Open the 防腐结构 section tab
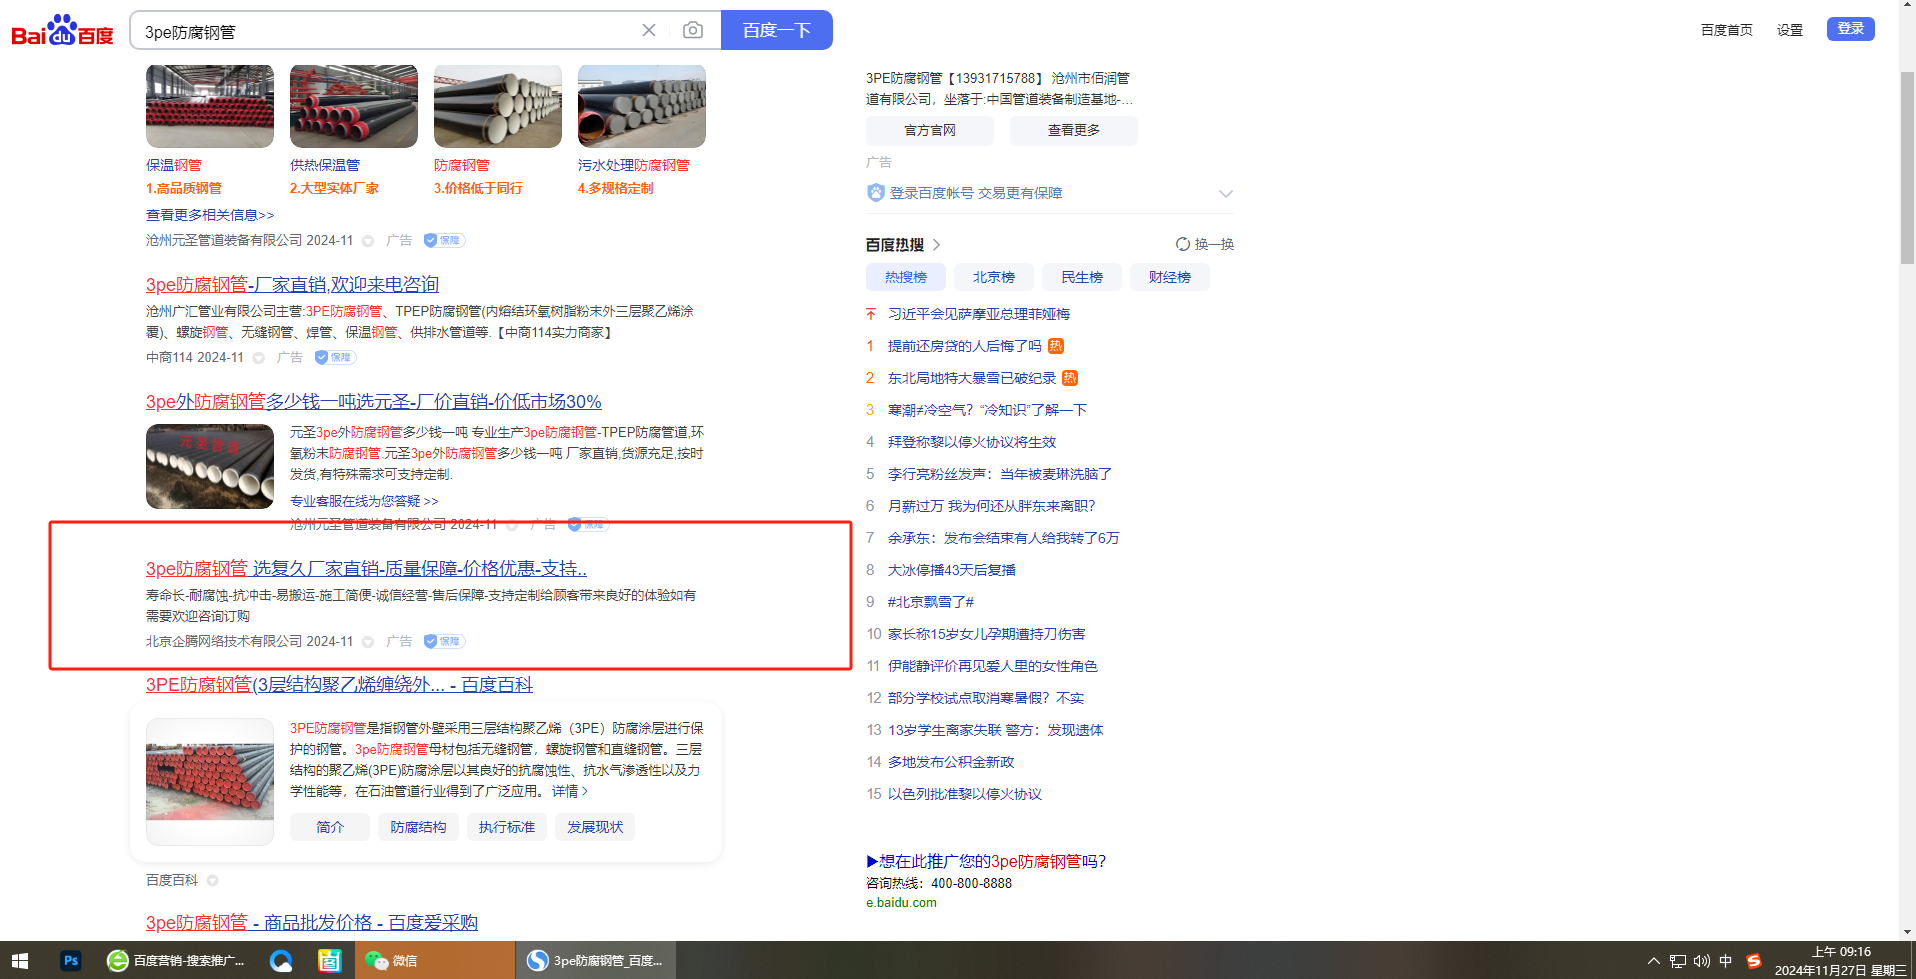 418,827
